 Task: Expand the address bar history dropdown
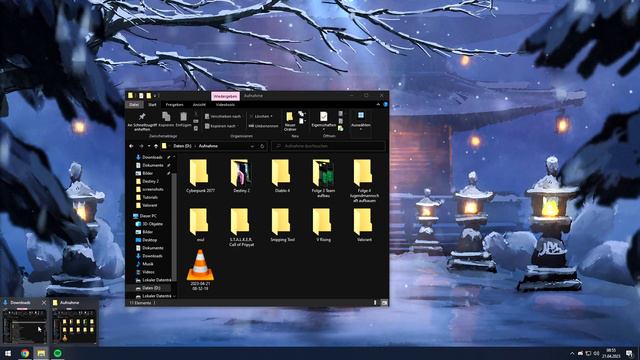pyautogui.click(x=252, y=146)
